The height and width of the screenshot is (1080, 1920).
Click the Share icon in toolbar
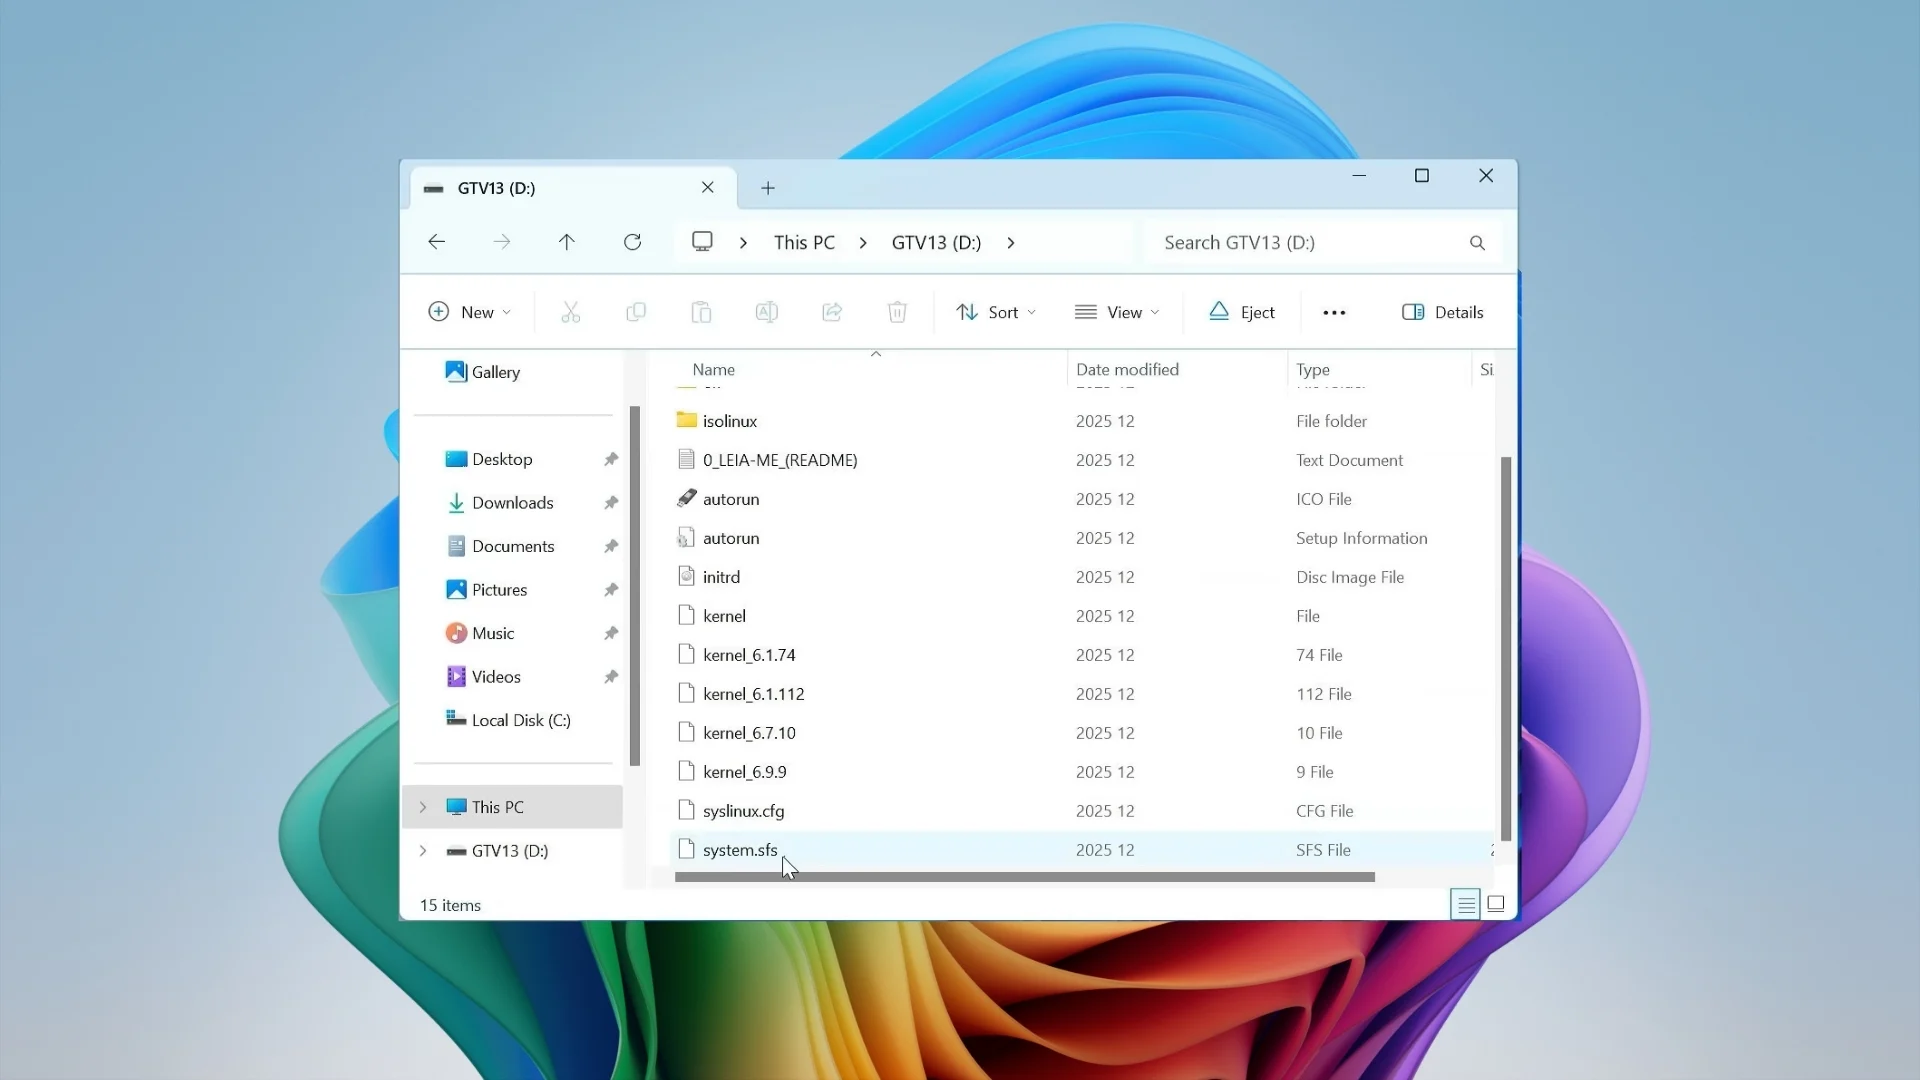coord(832,313)
